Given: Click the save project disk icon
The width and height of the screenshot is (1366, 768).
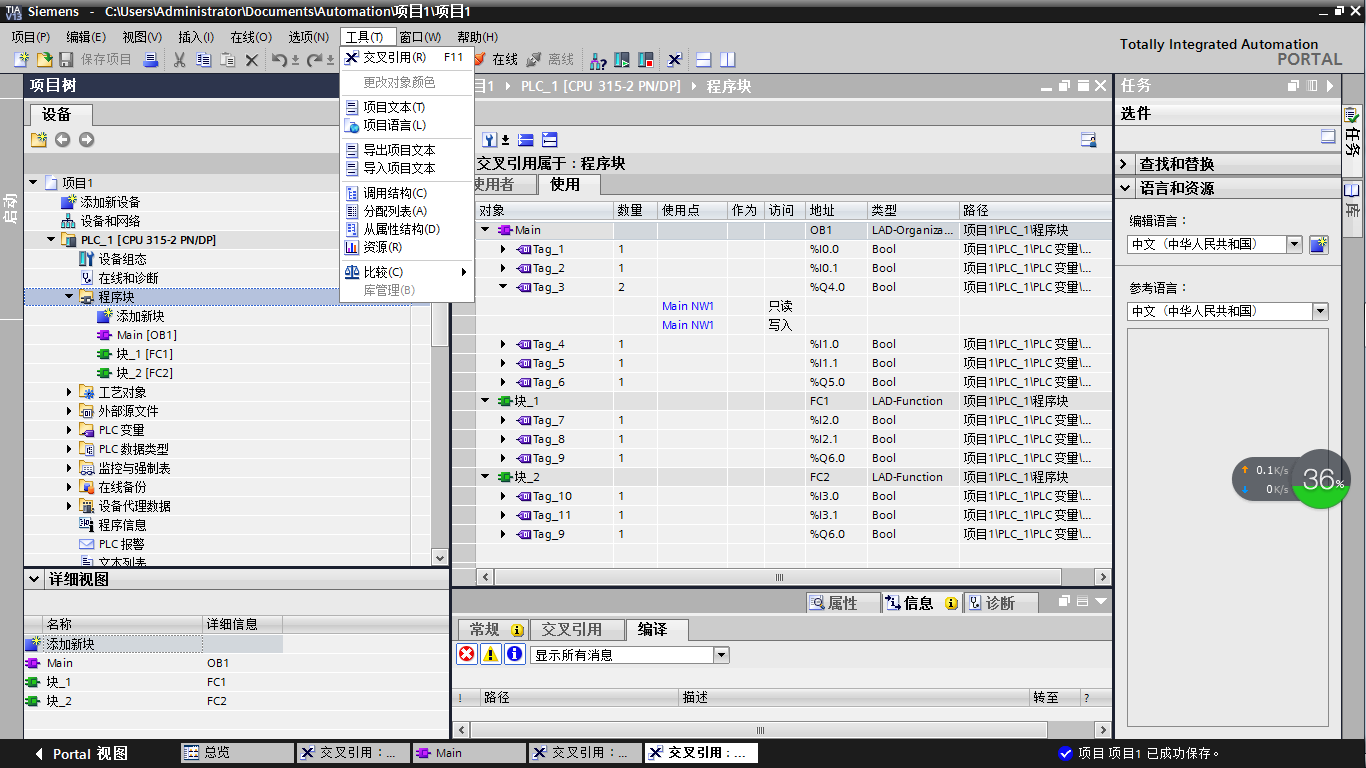Looking at the screenshot, I should coord(66,60).
